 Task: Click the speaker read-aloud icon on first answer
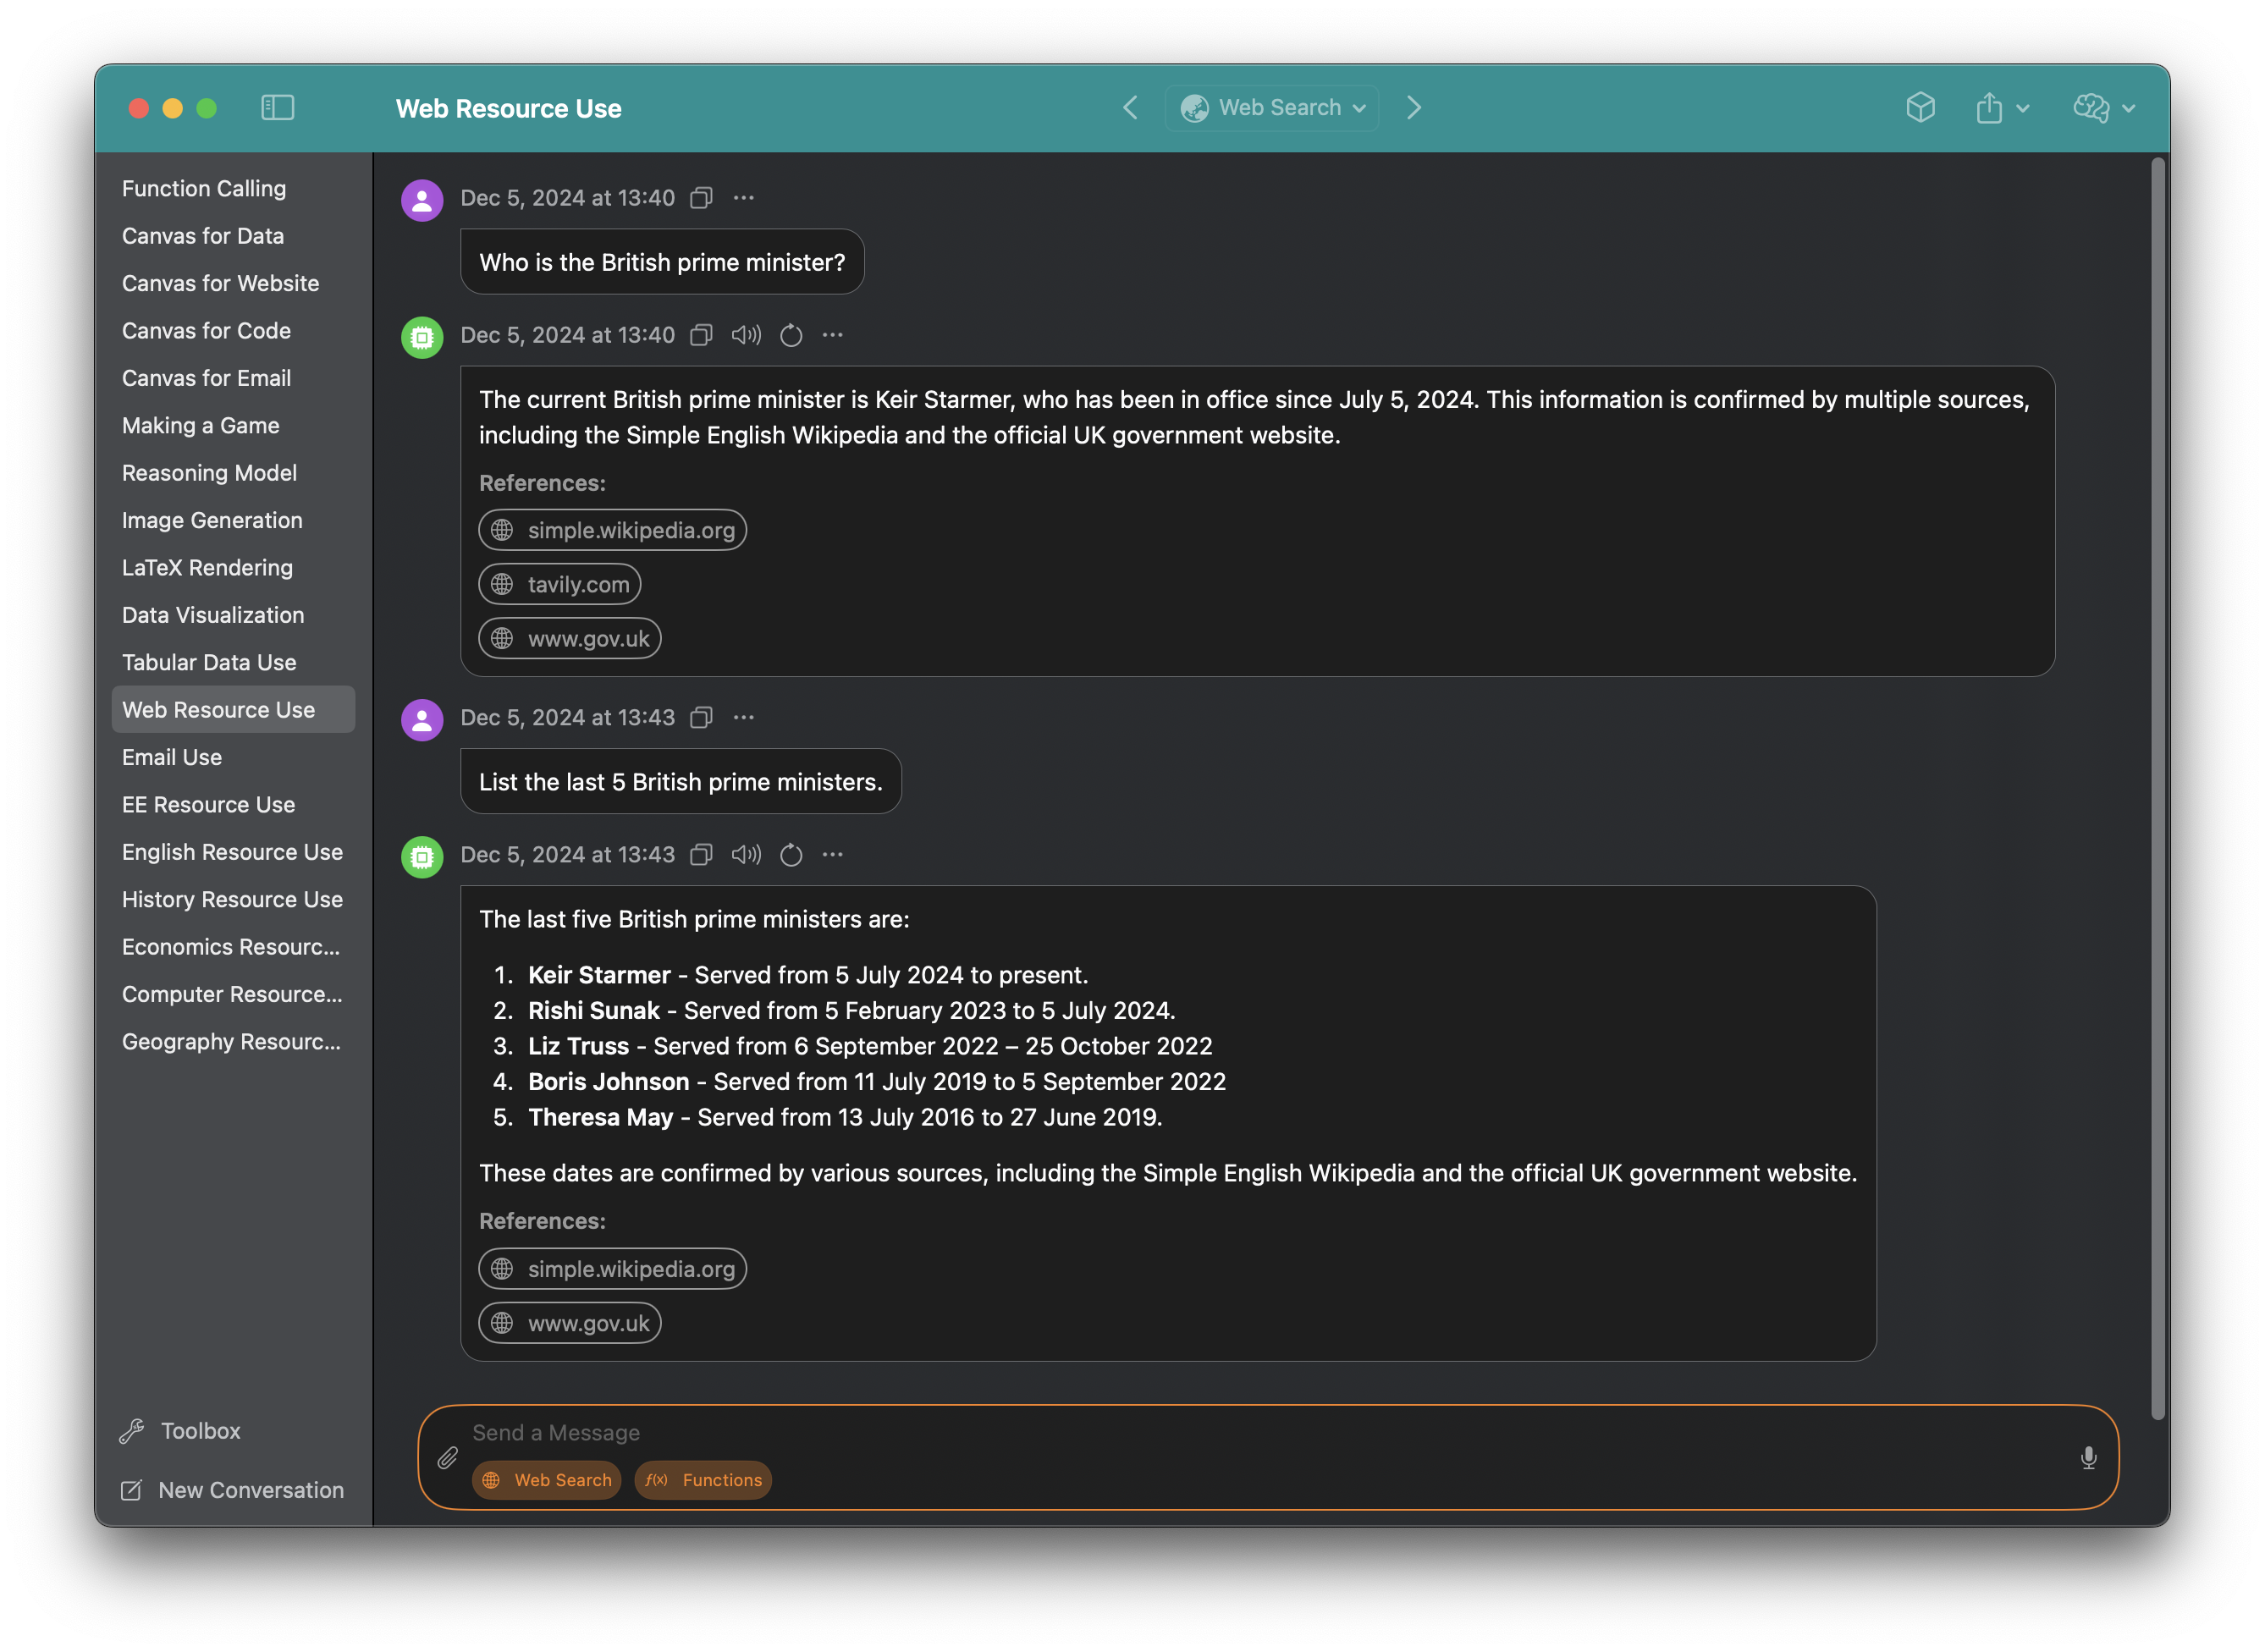[x=746, y=335]
